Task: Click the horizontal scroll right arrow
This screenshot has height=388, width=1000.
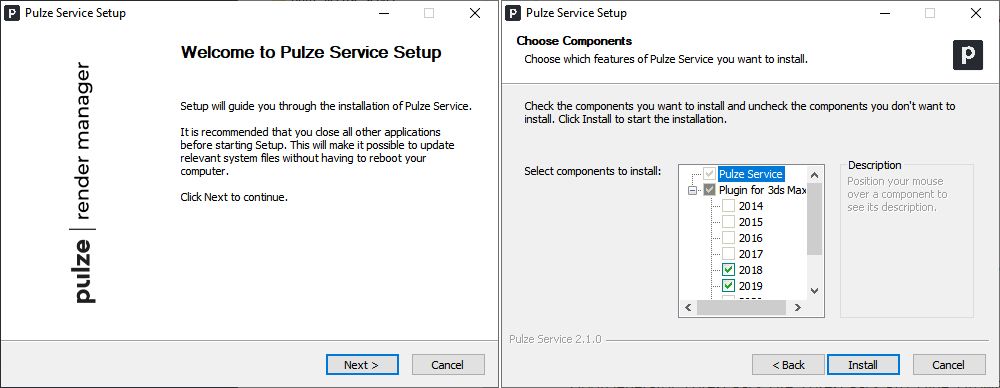Action: pyautogui.click(x=798, y=308)
